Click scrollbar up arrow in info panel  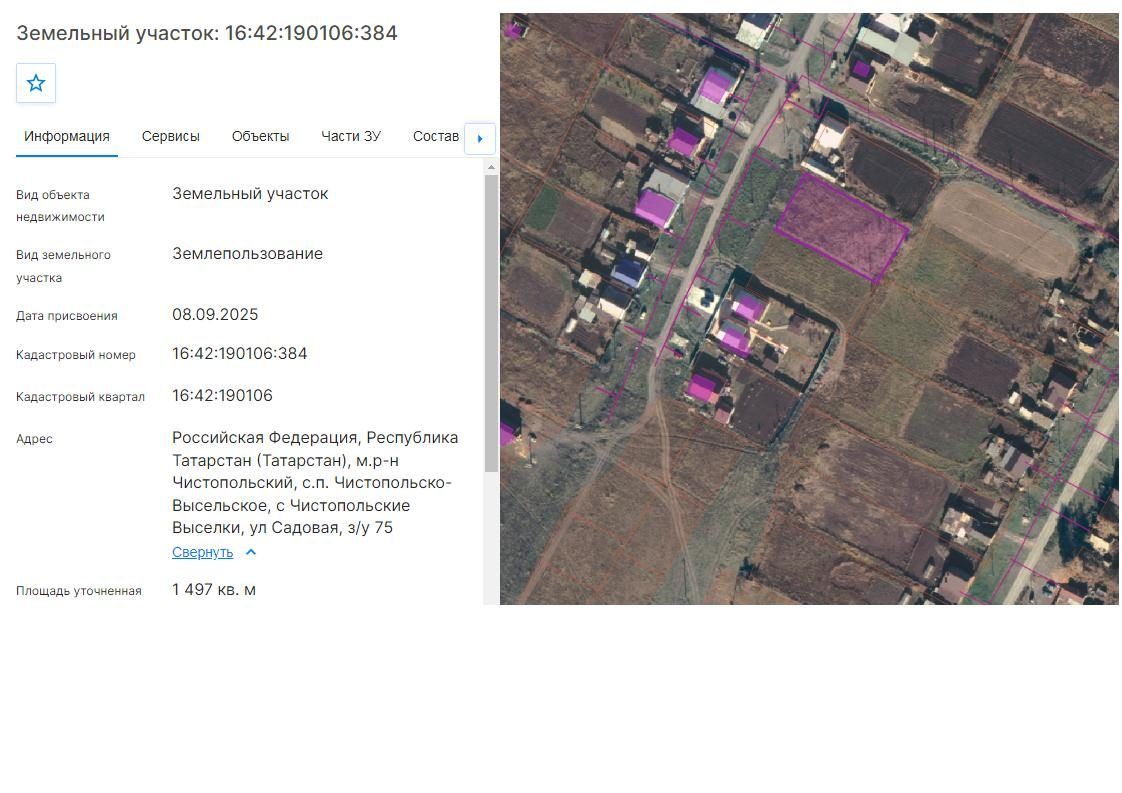click(491, 167)
